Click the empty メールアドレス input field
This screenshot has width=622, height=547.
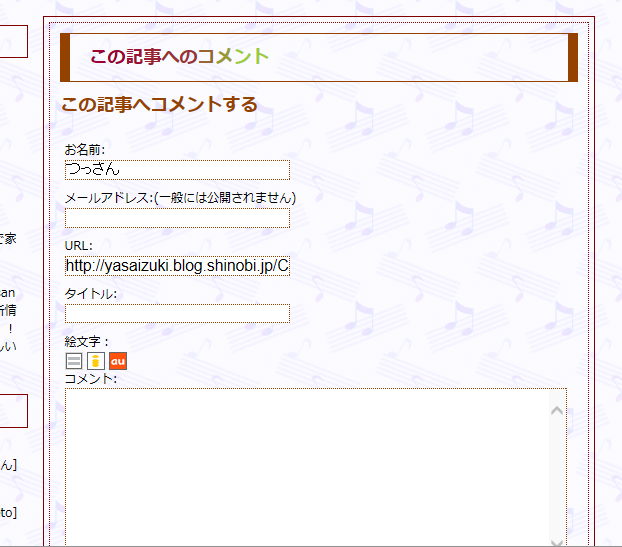[x=177, y=218]
